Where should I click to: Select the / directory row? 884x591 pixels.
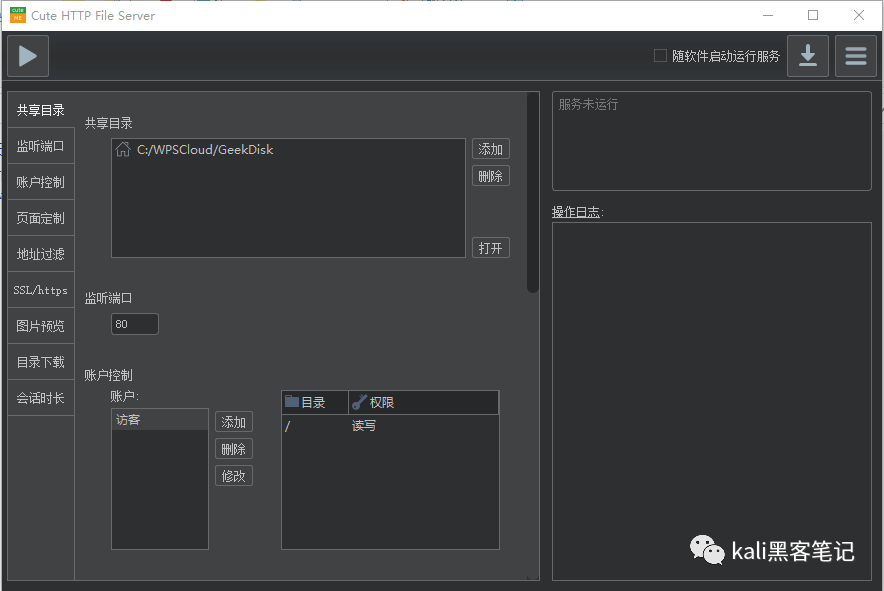pyautogui.click(x=390, y=426)
